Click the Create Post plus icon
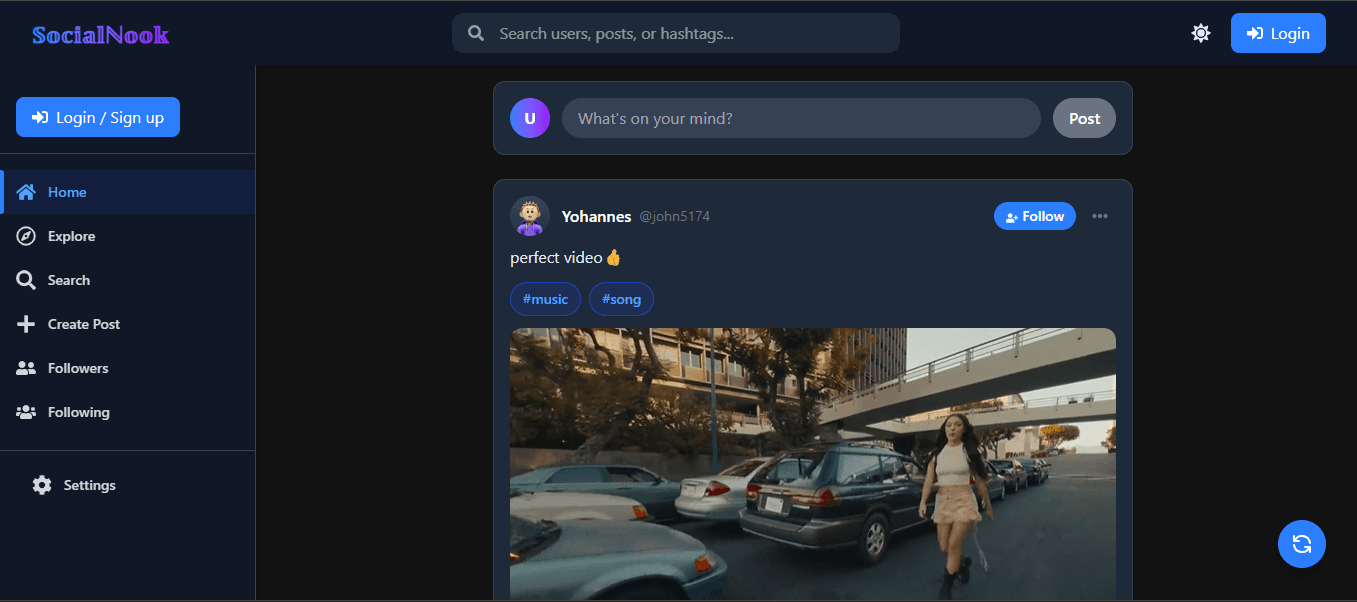1357x602 pixels. point(26,324)
